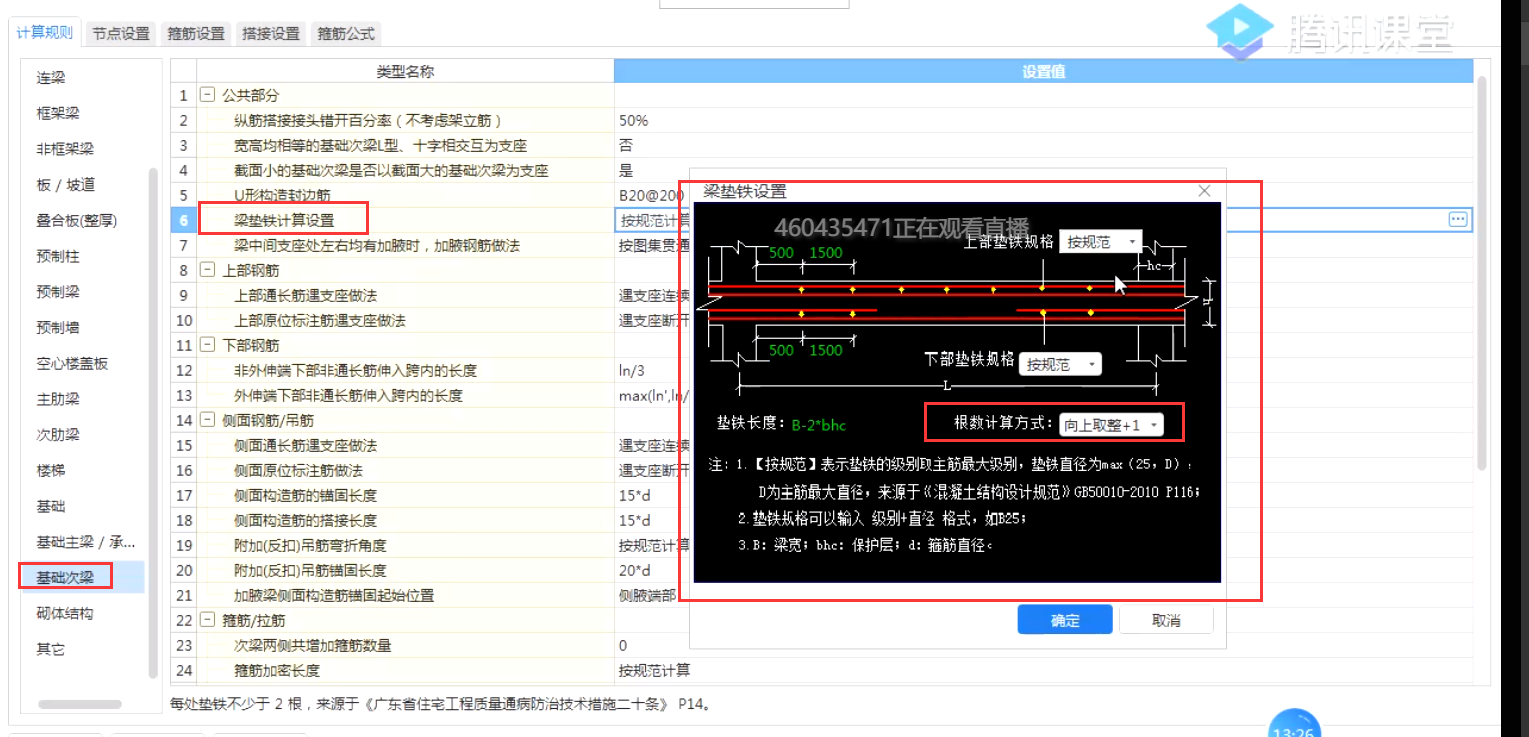Open the 上部垫铁规格 dropdown
This screenshot has width=1529, height=737.
[1099, 241]
